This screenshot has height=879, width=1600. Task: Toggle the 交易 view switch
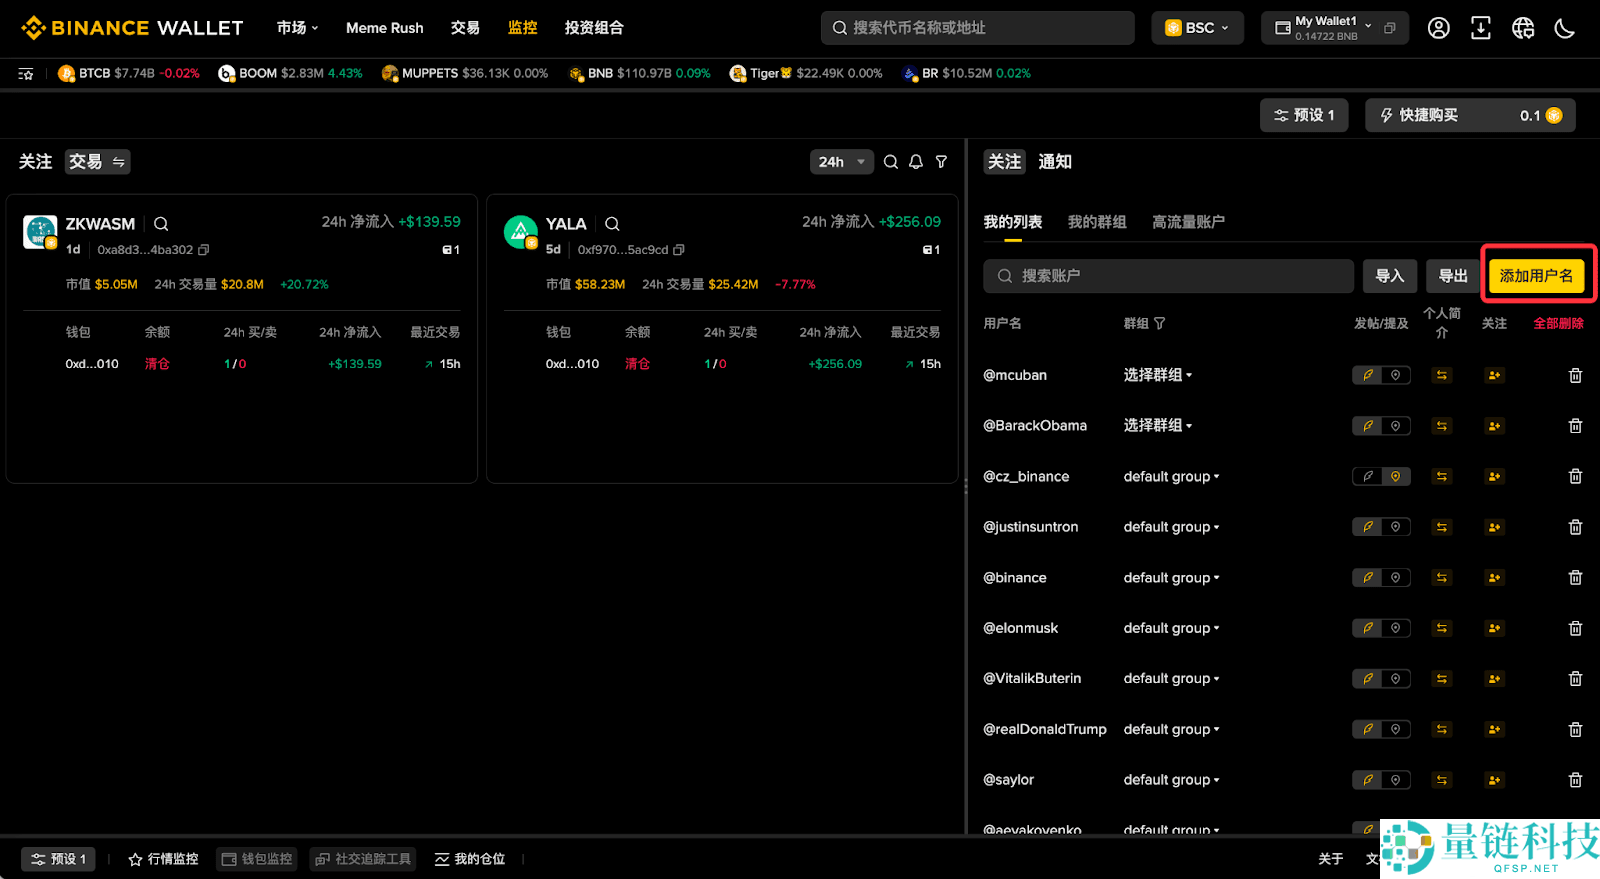pyautogui.click(x=98, y=162)
